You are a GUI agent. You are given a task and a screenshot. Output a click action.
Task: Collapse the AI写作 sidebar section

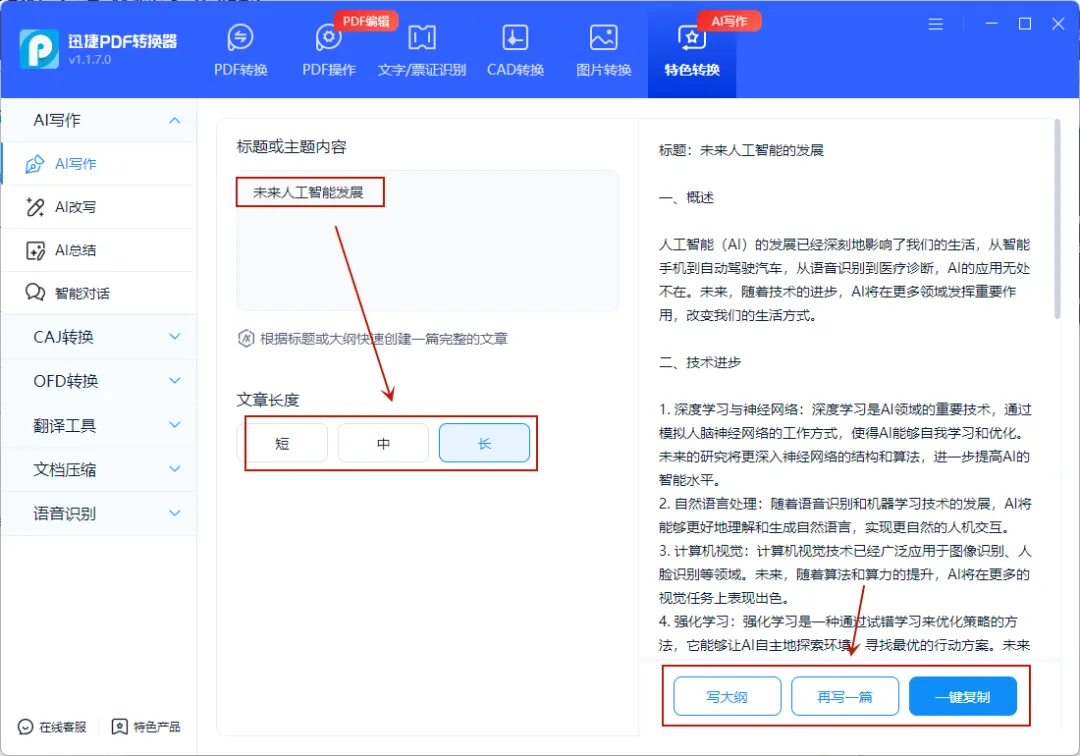point(175,120)
